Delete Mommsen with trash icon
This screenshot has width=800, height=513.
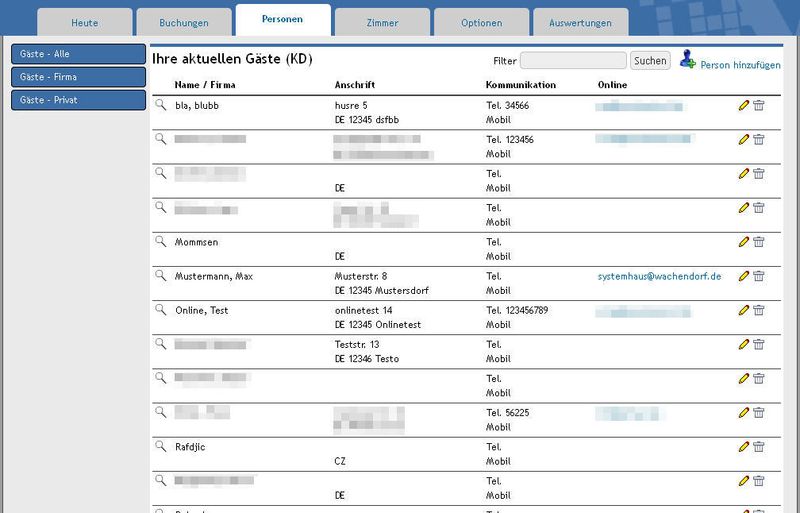759,241
